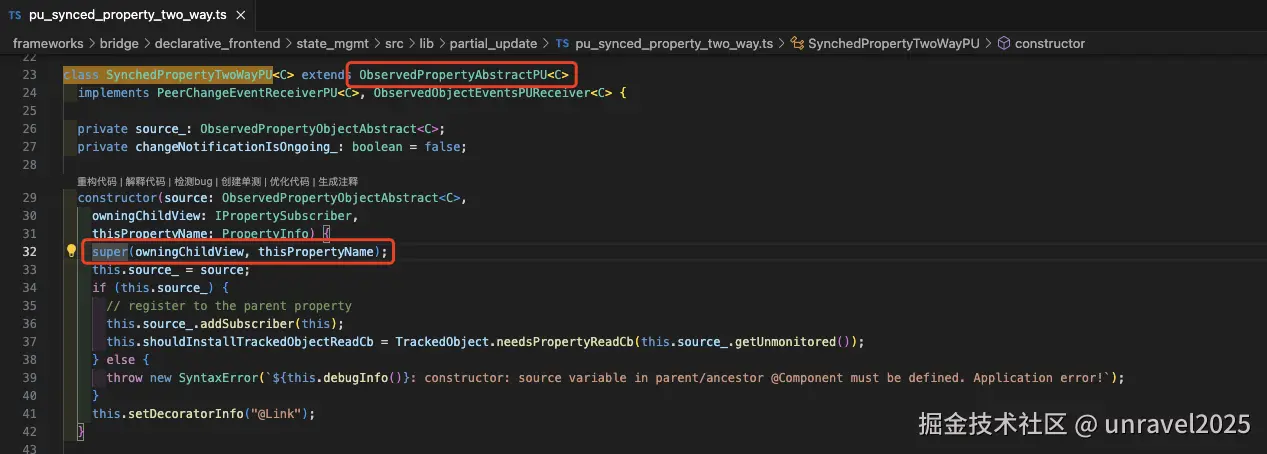This screenshot has height=454, width=1267.
Task: Click PropertyInfo type on line 31
Action: pyautogui.click(x=265, y=234)
